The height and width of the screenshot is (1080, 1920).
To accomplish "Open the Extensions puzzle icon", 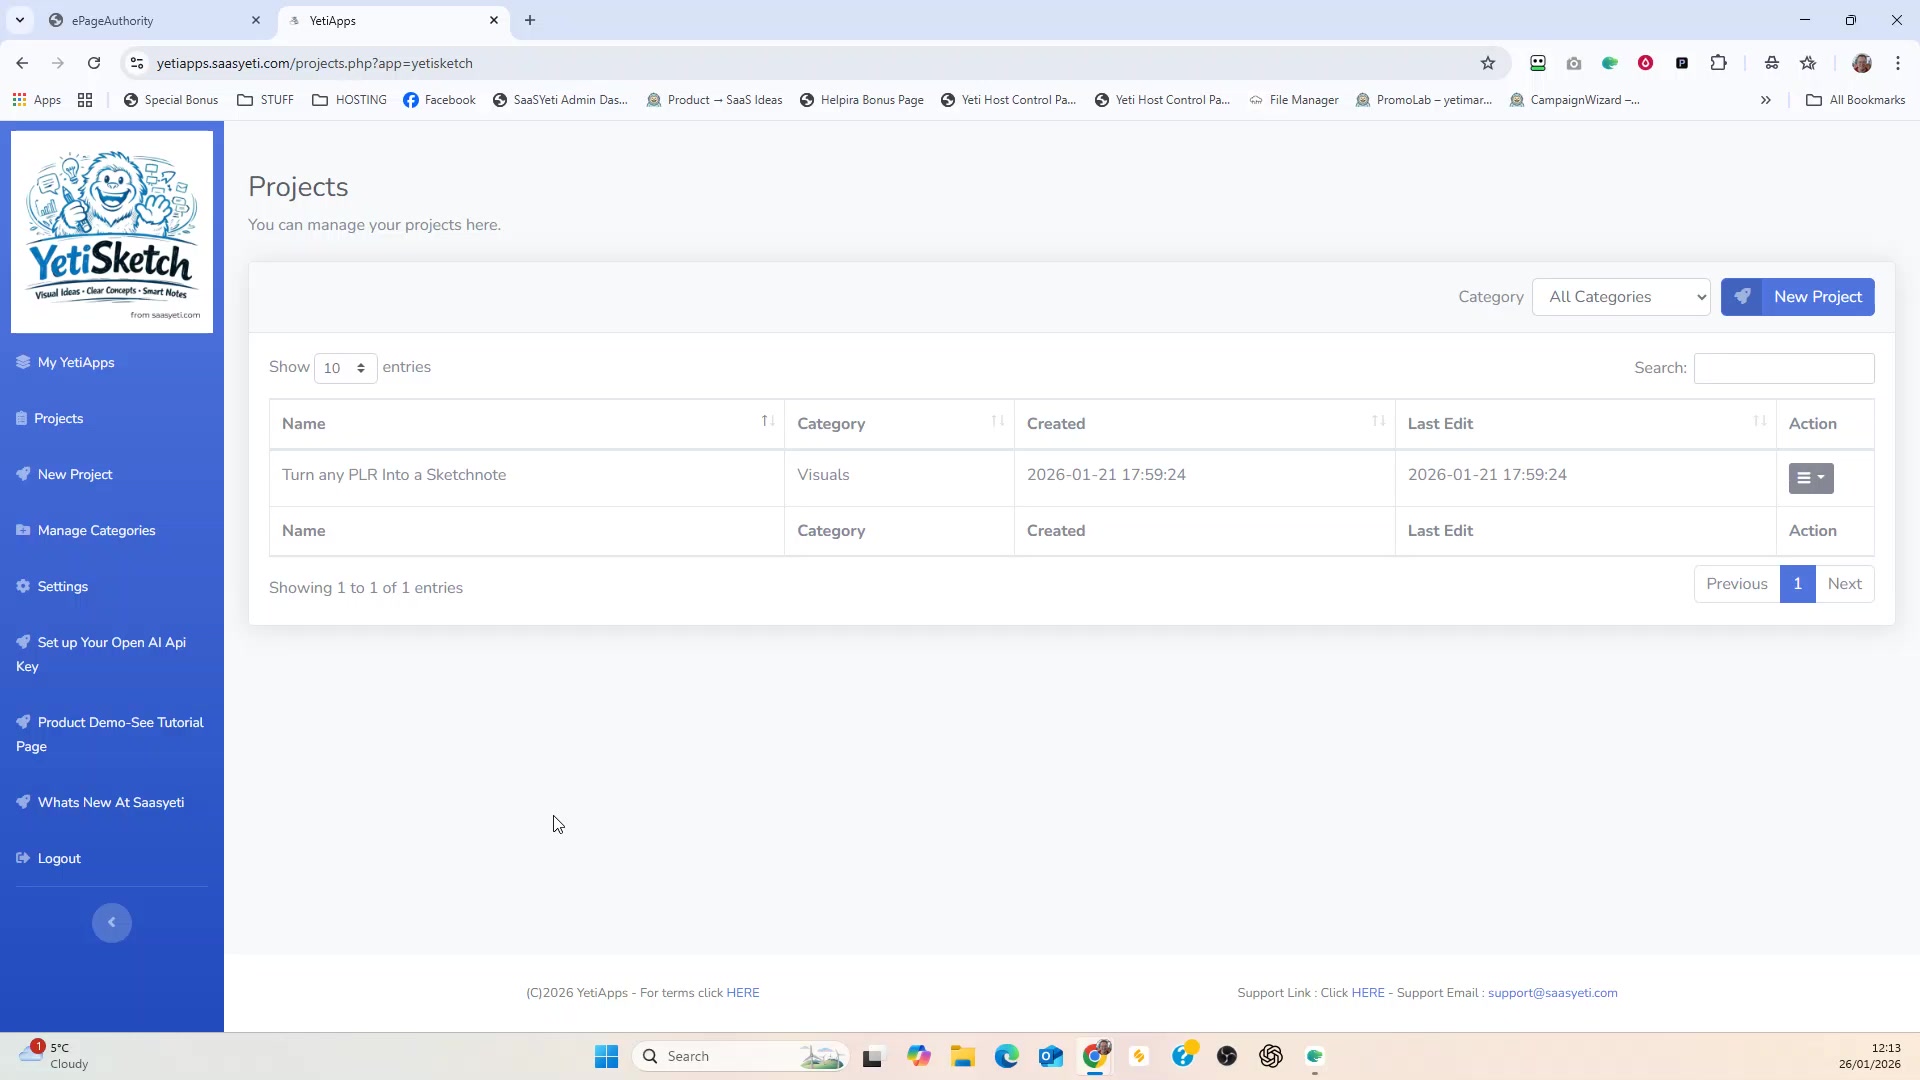I will [x=1718, y=63].
